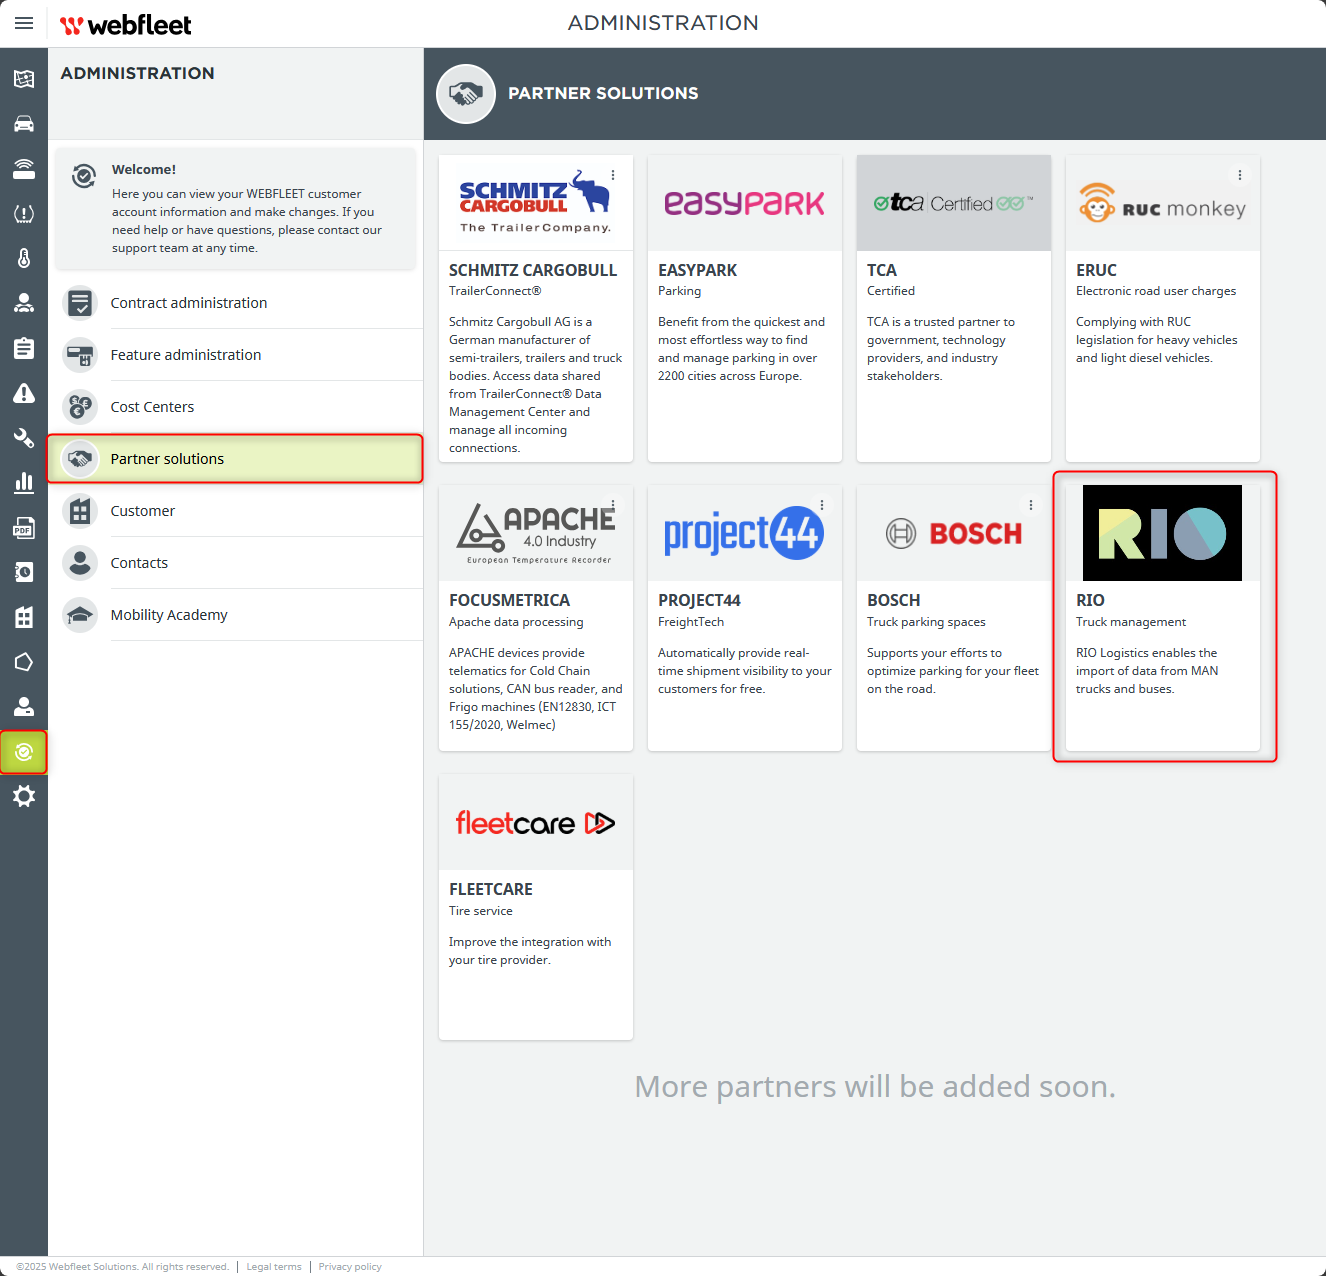Open the maintenance wrench sidebar icon
1326x1276 pixels.
(x=24, y=437)
